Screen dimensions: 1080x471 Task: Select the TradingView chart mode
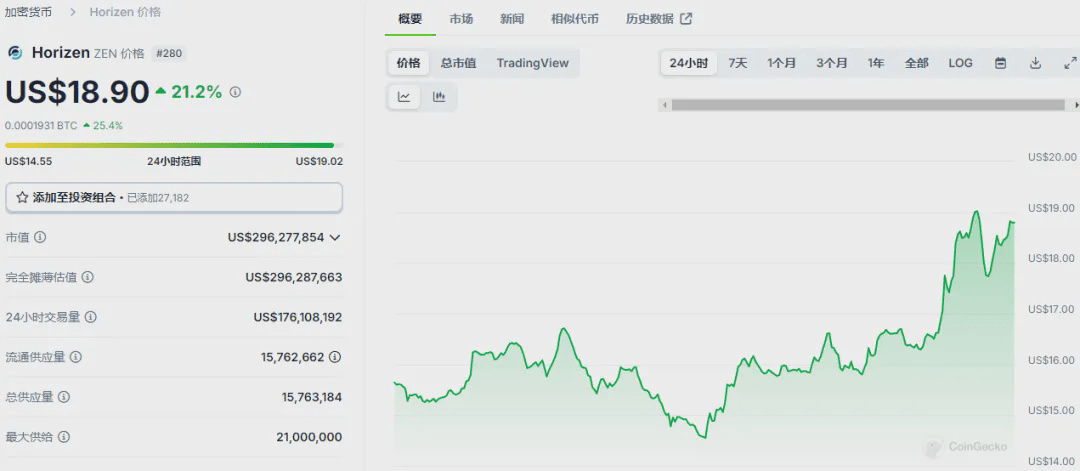[x=532, y=63]
